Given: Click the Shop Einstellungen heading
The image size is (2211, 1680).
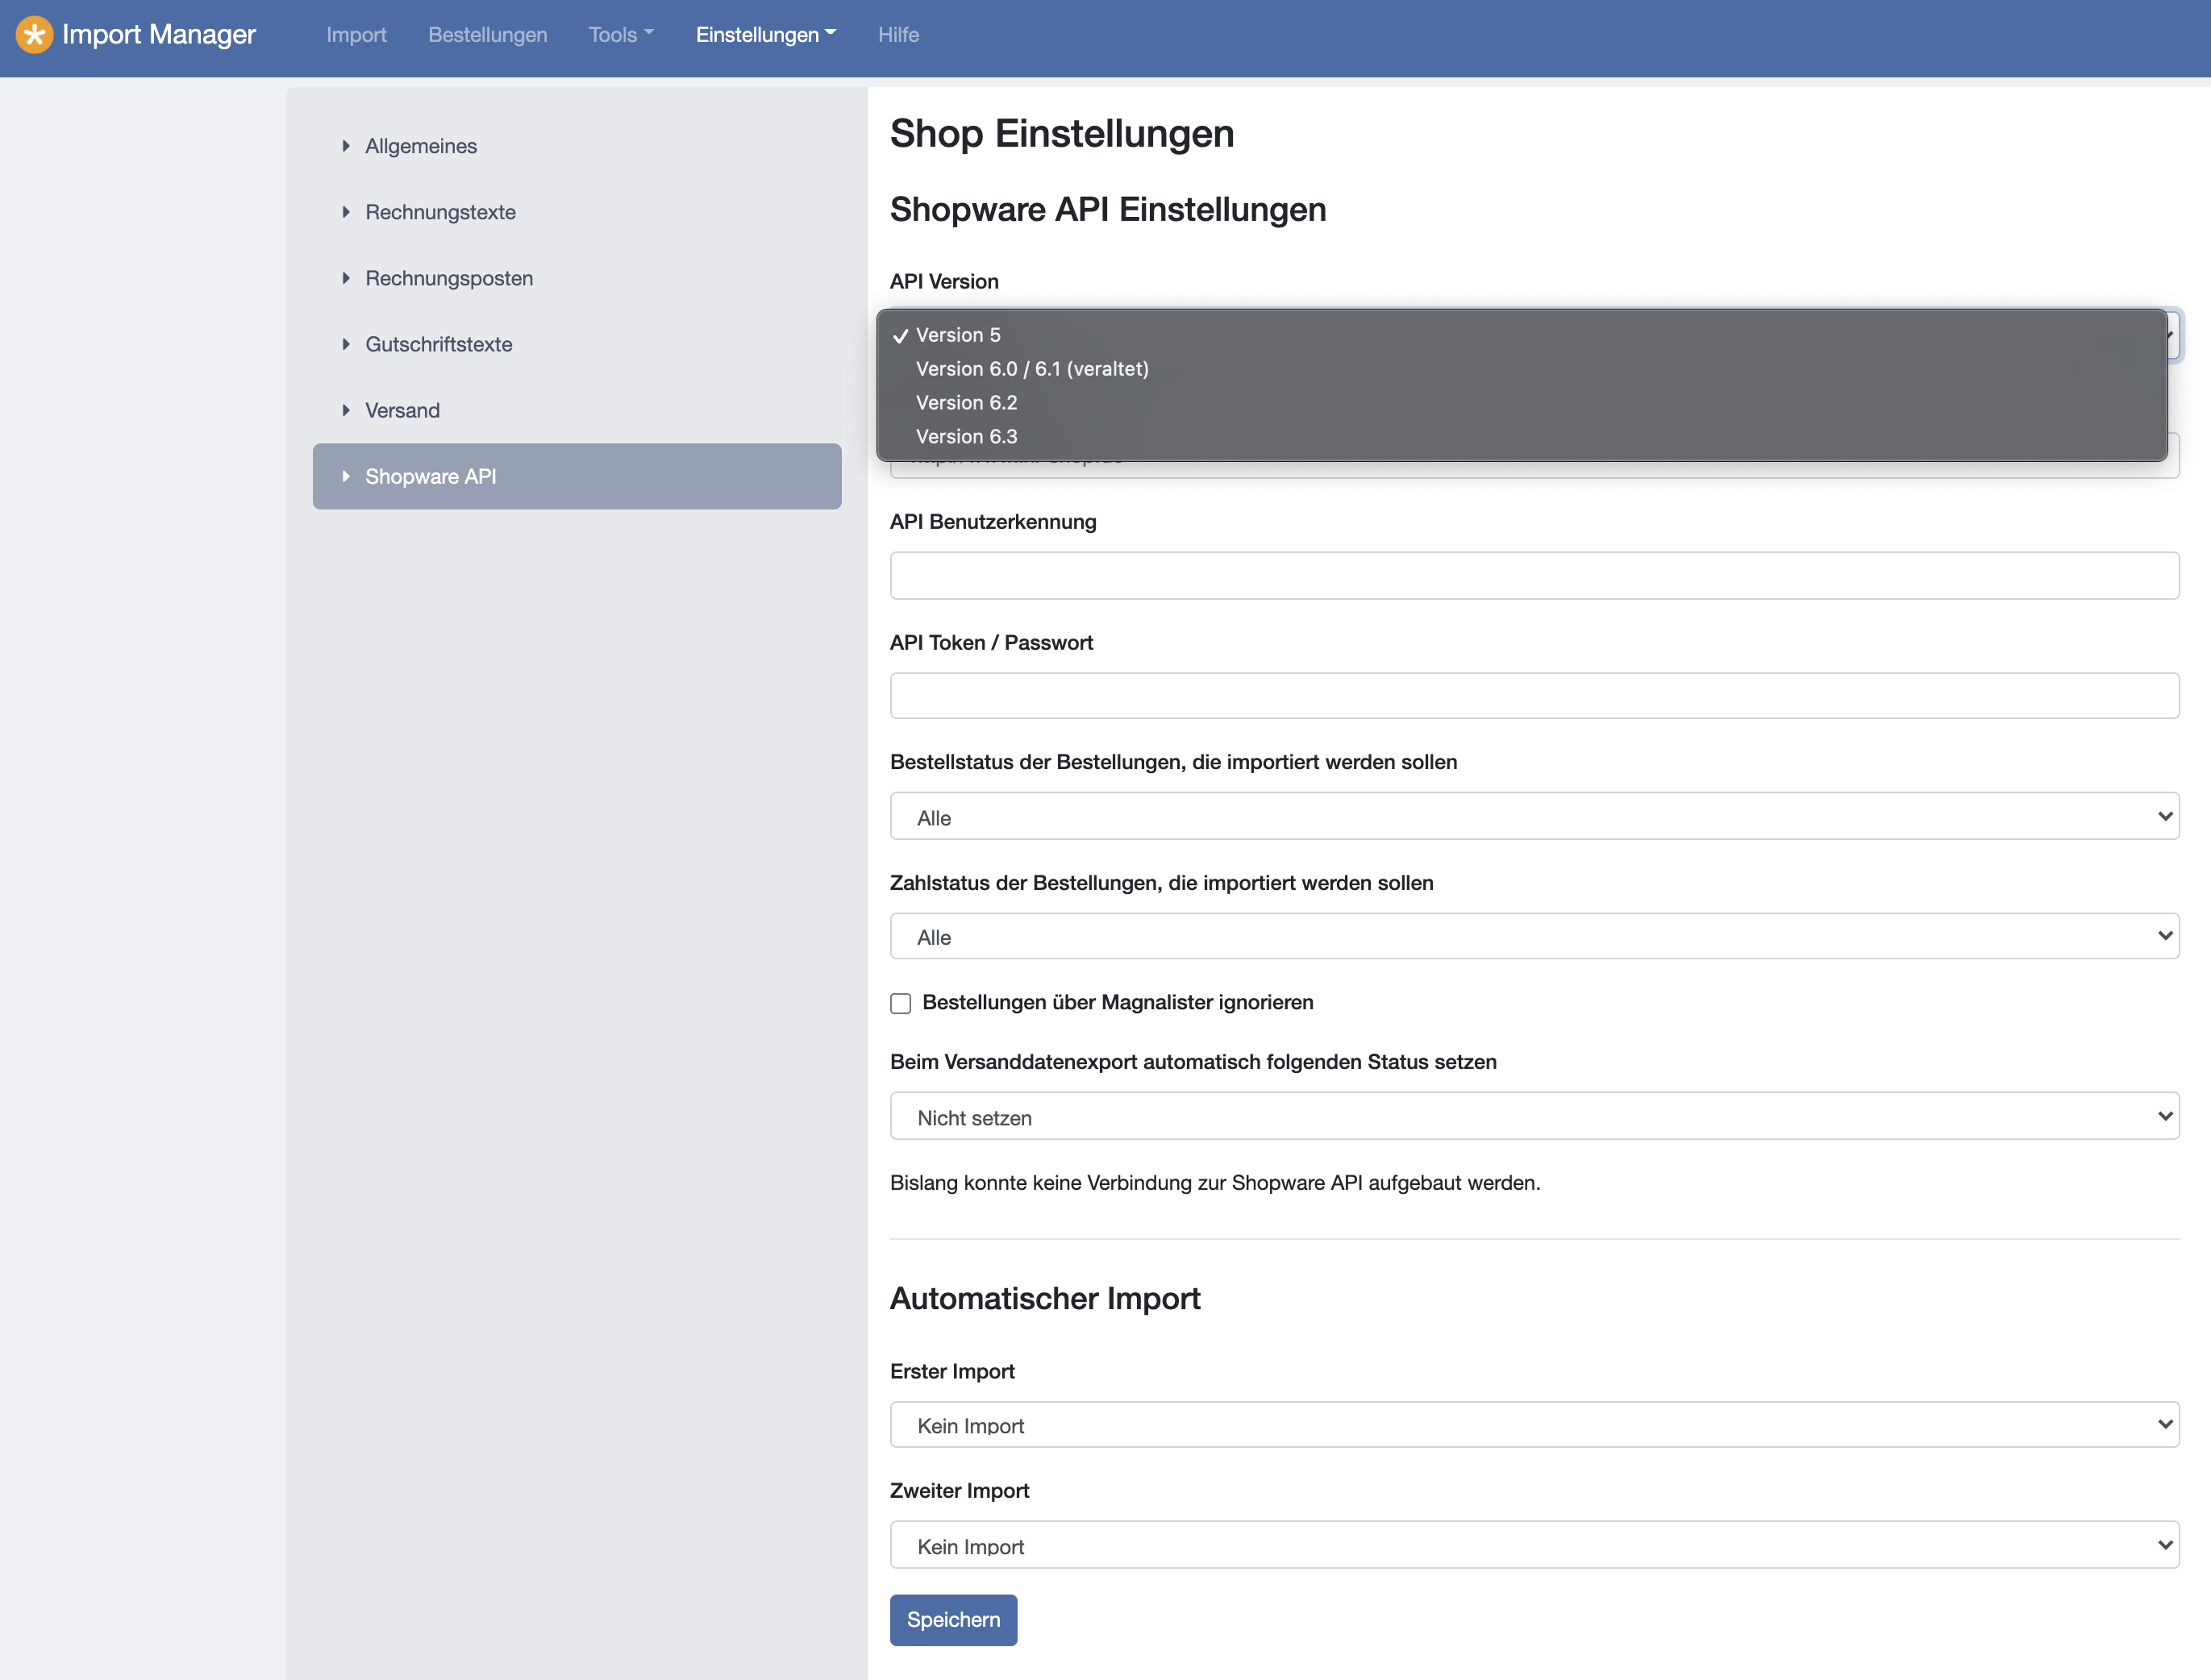Looking at the screenshot, I should [x=1062, y=134].
